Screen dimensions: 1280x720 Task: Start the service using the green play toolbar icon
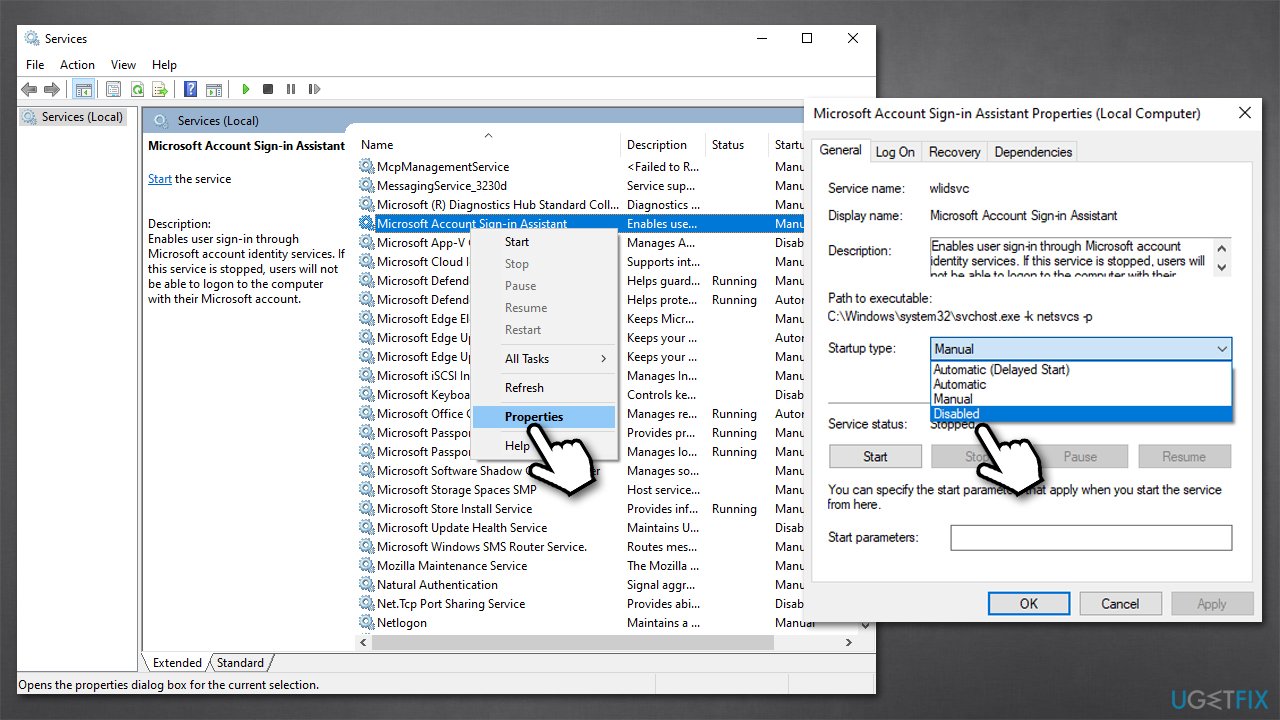pos(245,89)
